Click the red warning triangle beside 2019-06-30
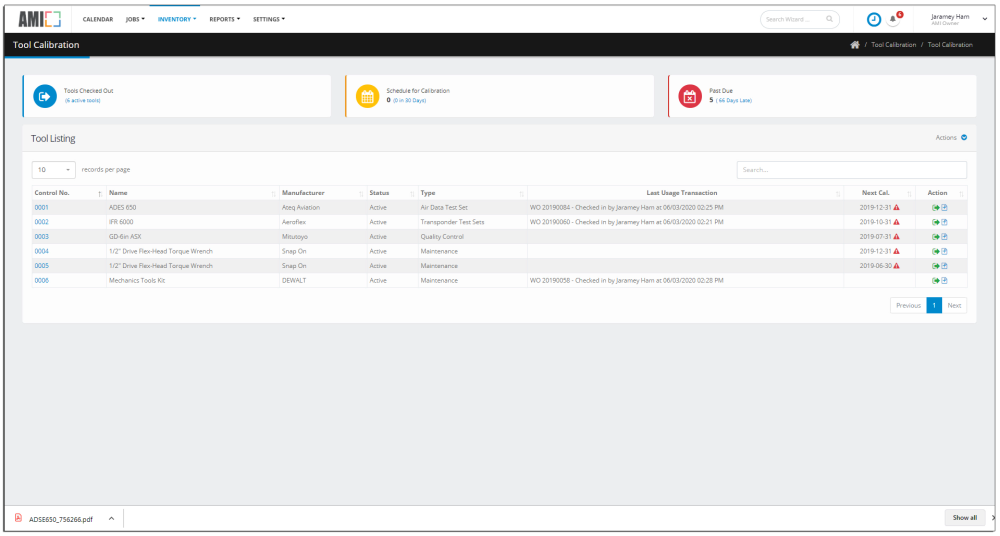Viewport: 1000px width, 536px height. pos(896,266)
